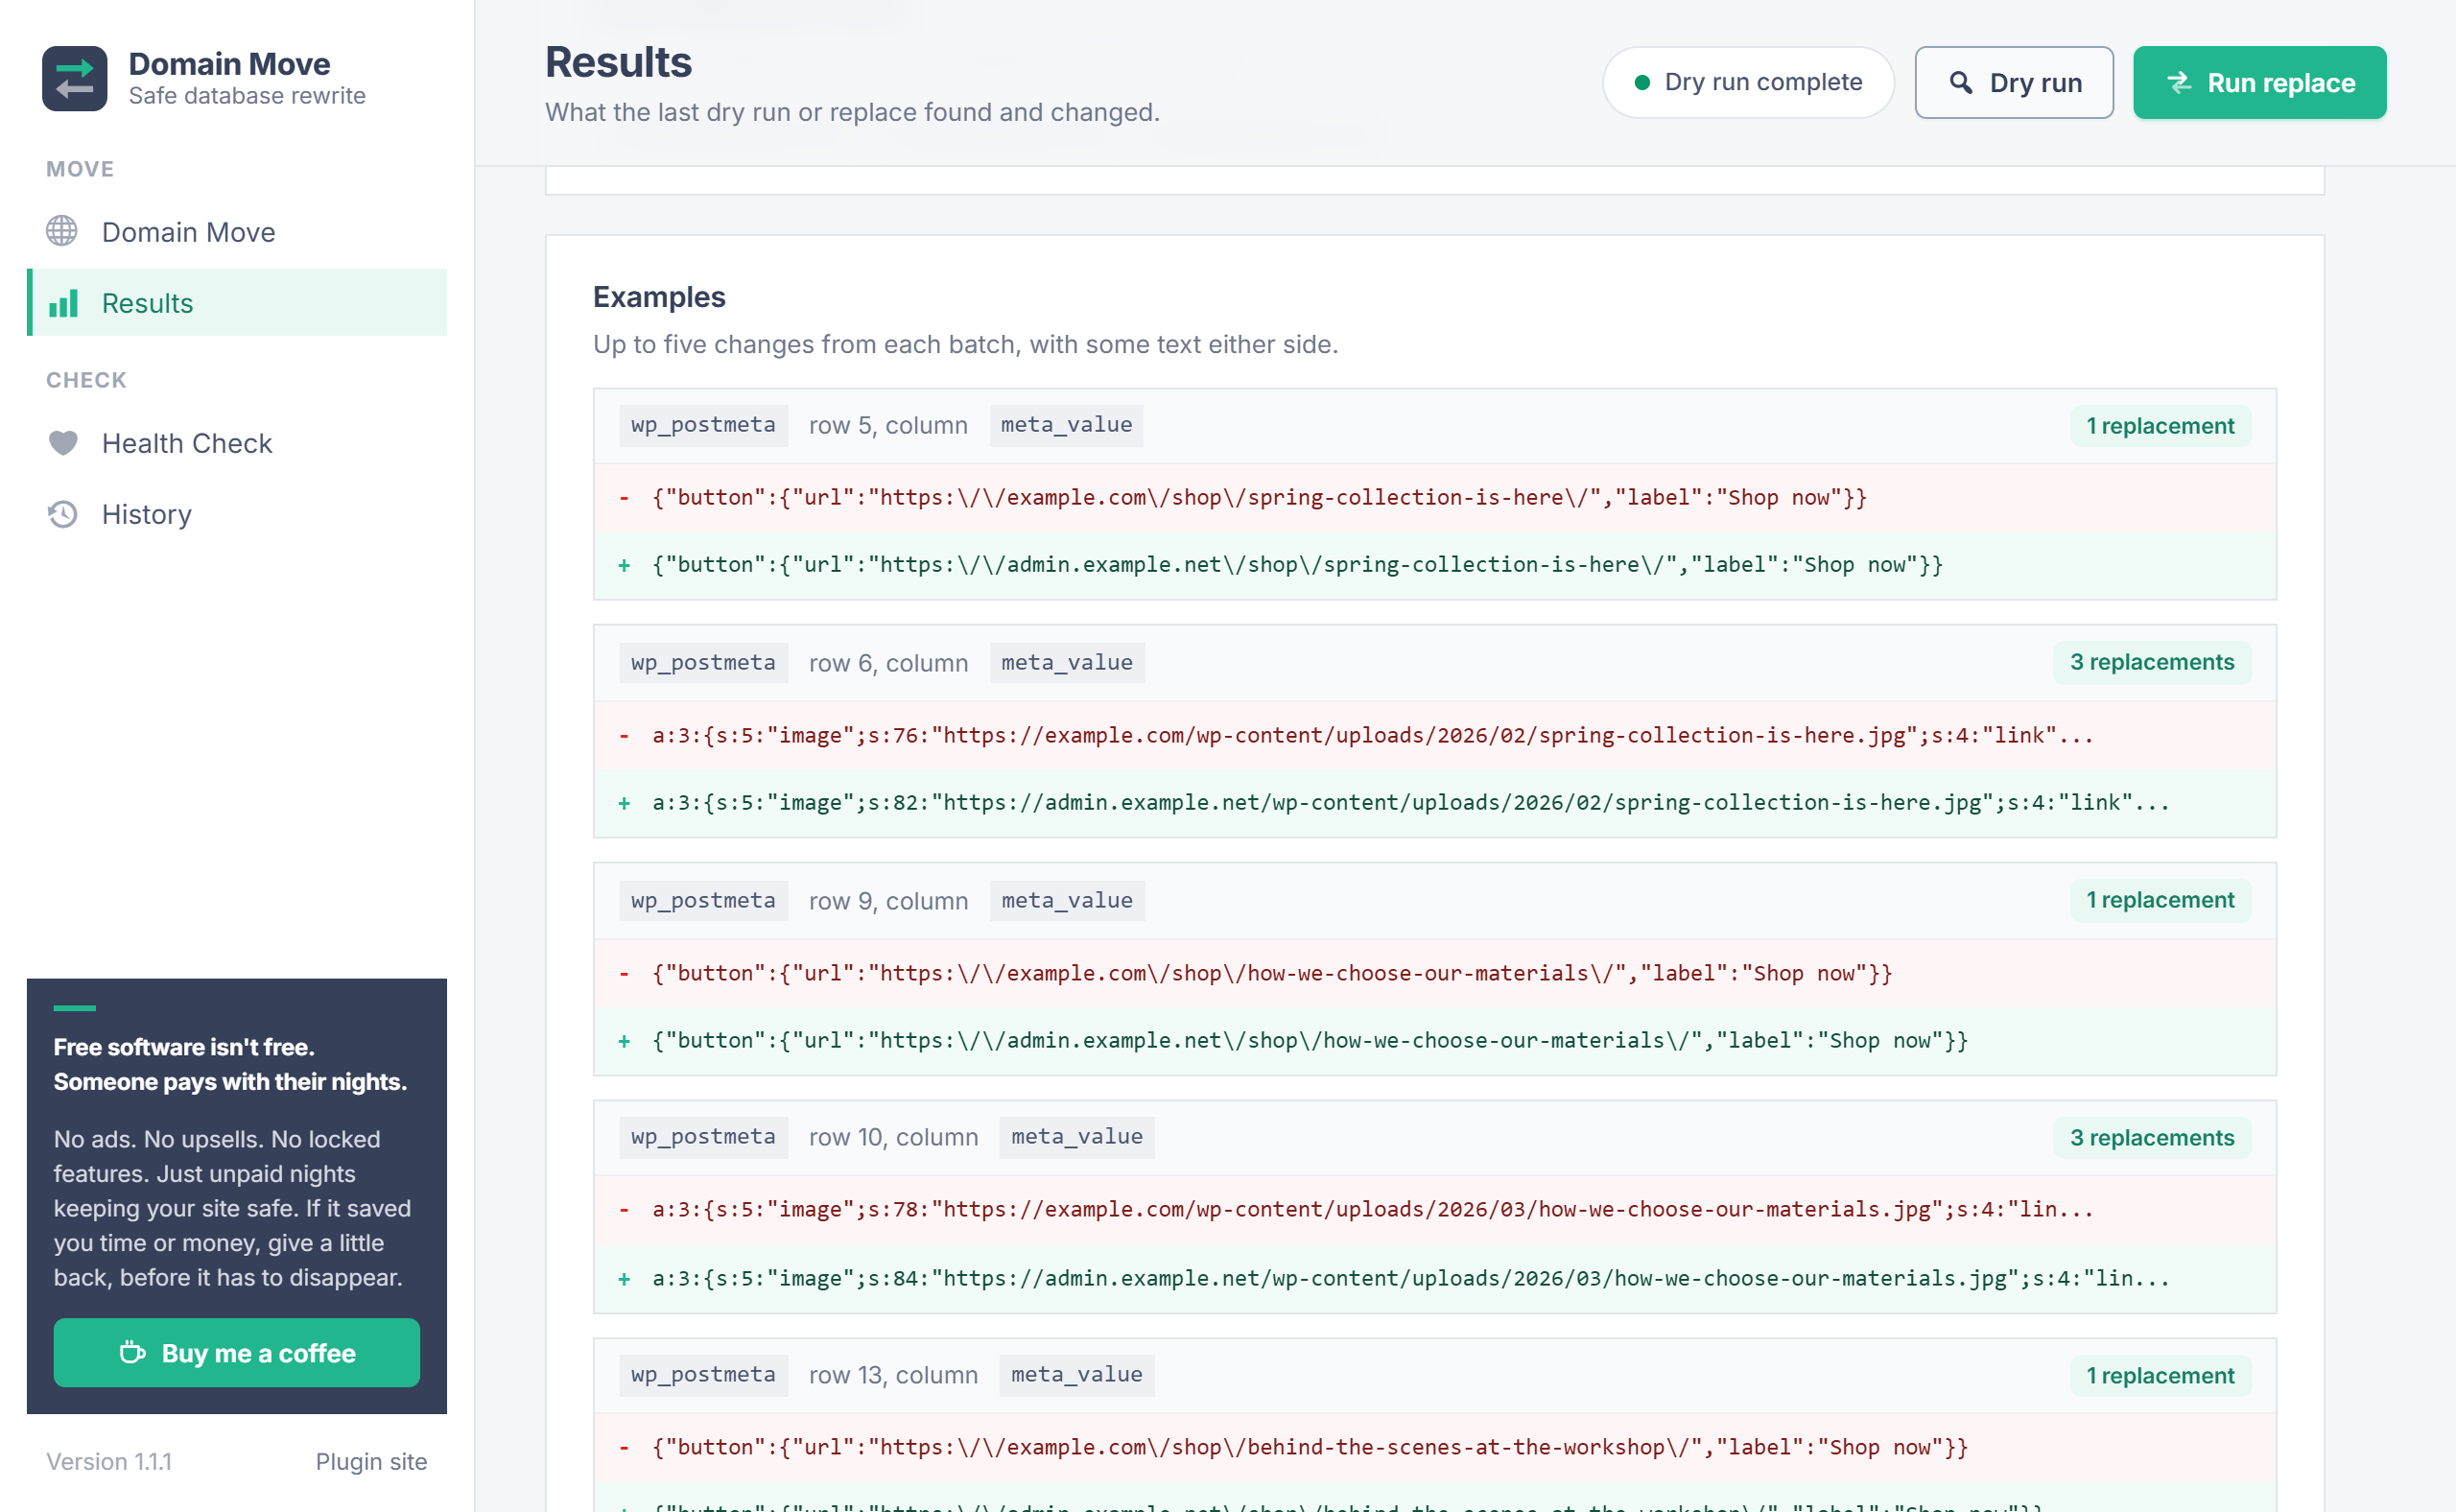The width and height of the screenshot is (2456, 1512).
Task: Click added line with s:84 materials.jpg
Action: [x=1434, y=1278]
